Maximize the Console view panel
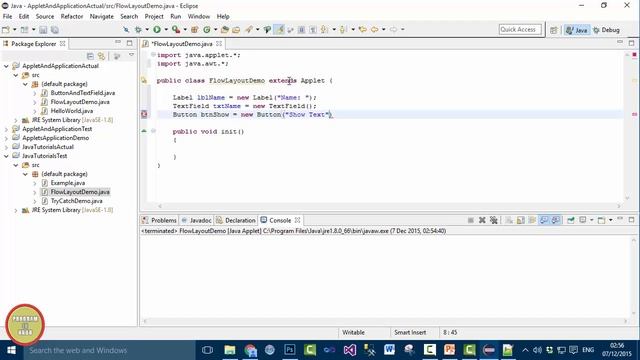 click(x=631, y=220)
